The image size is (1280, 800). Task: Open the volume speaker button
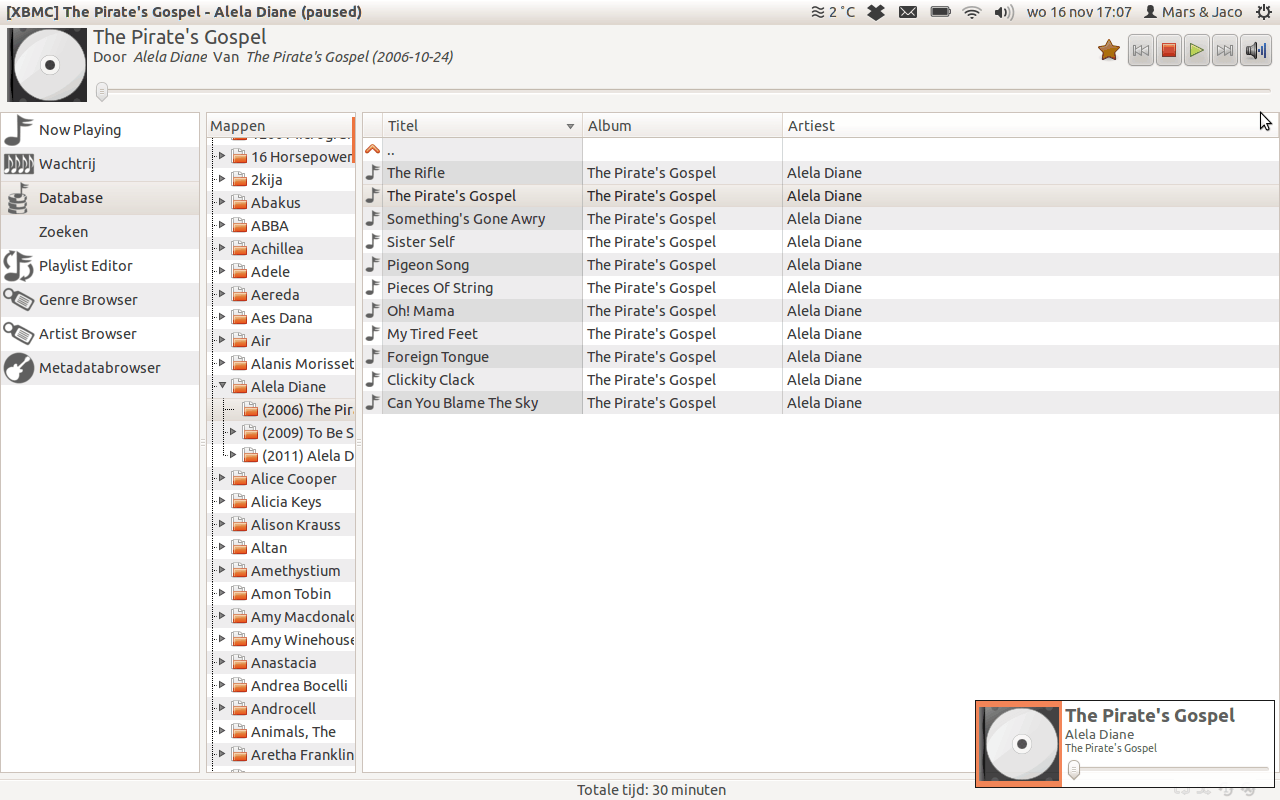click(x=1256, y=50)
